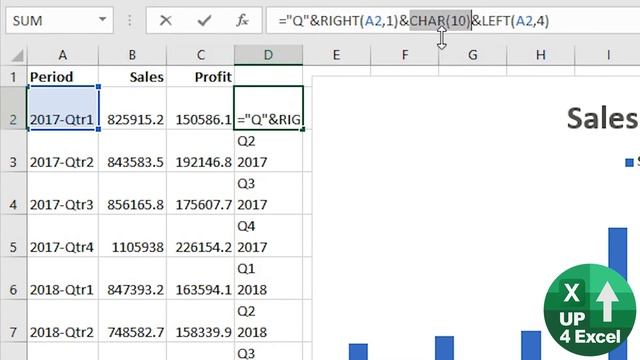Select column F header
The width and height of the screenshot is (640, 360).
pos(404,55)
